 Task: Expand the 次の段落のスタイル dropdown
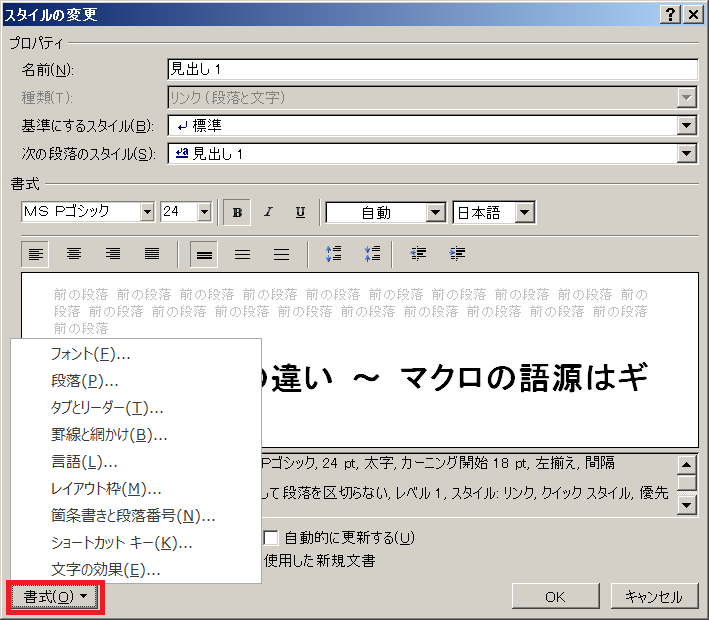pos(686,154)
